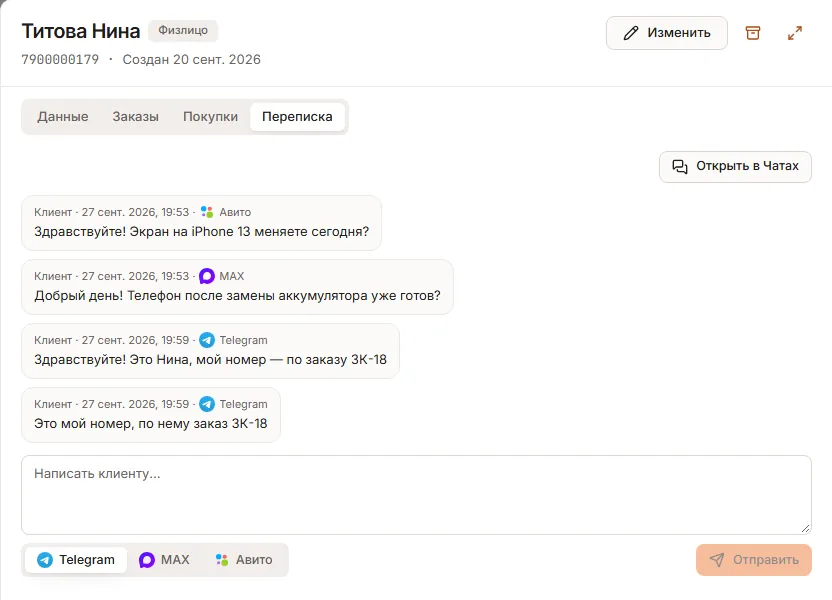Expand the client card to full screen
This screenshot has width=832, height=600.
(794, 33)
